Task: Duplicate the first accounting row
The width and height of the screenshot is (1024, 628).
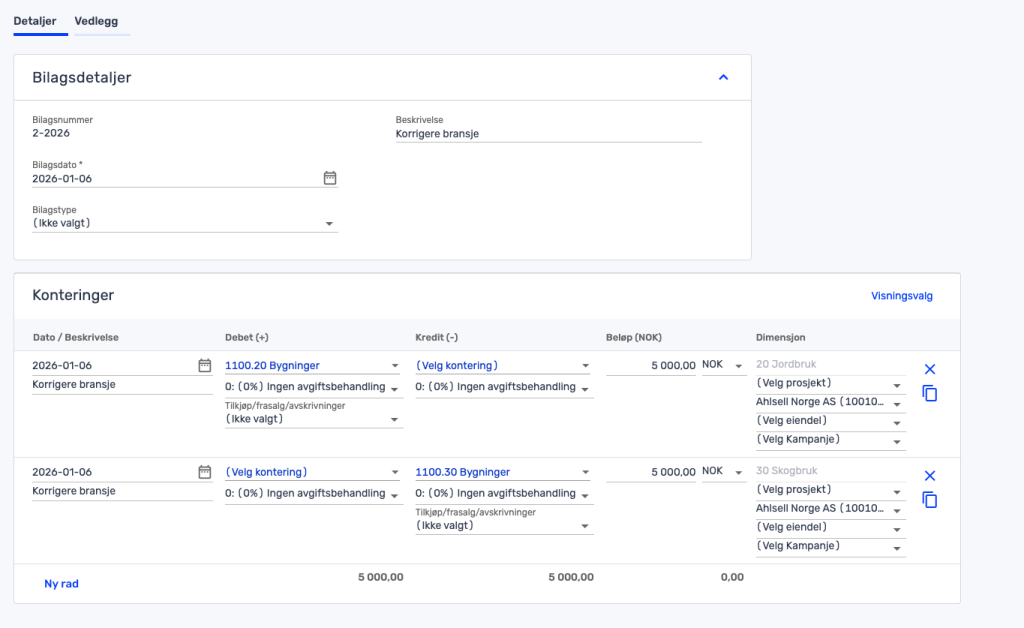Action: coord(930,394)
